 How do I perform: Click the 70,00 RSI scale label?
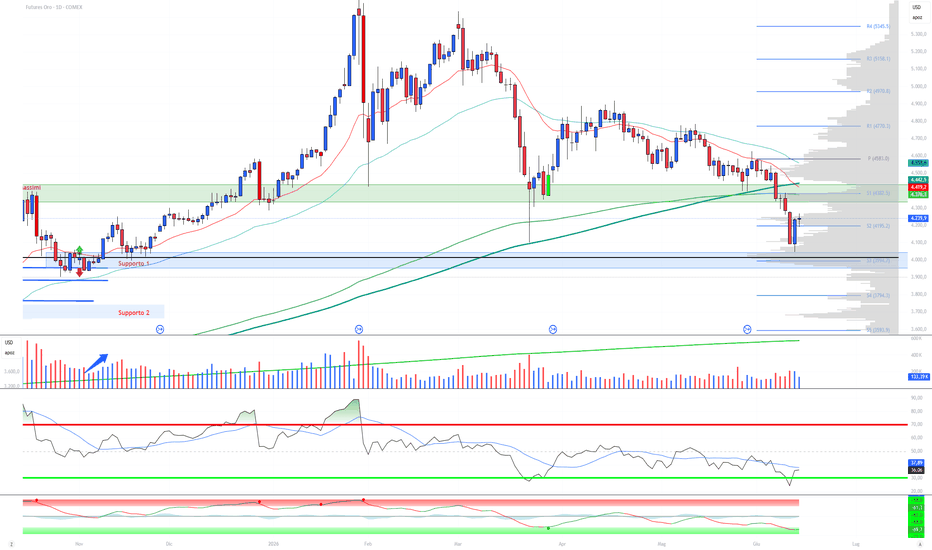pyautogui.click(x=917, y=425)
